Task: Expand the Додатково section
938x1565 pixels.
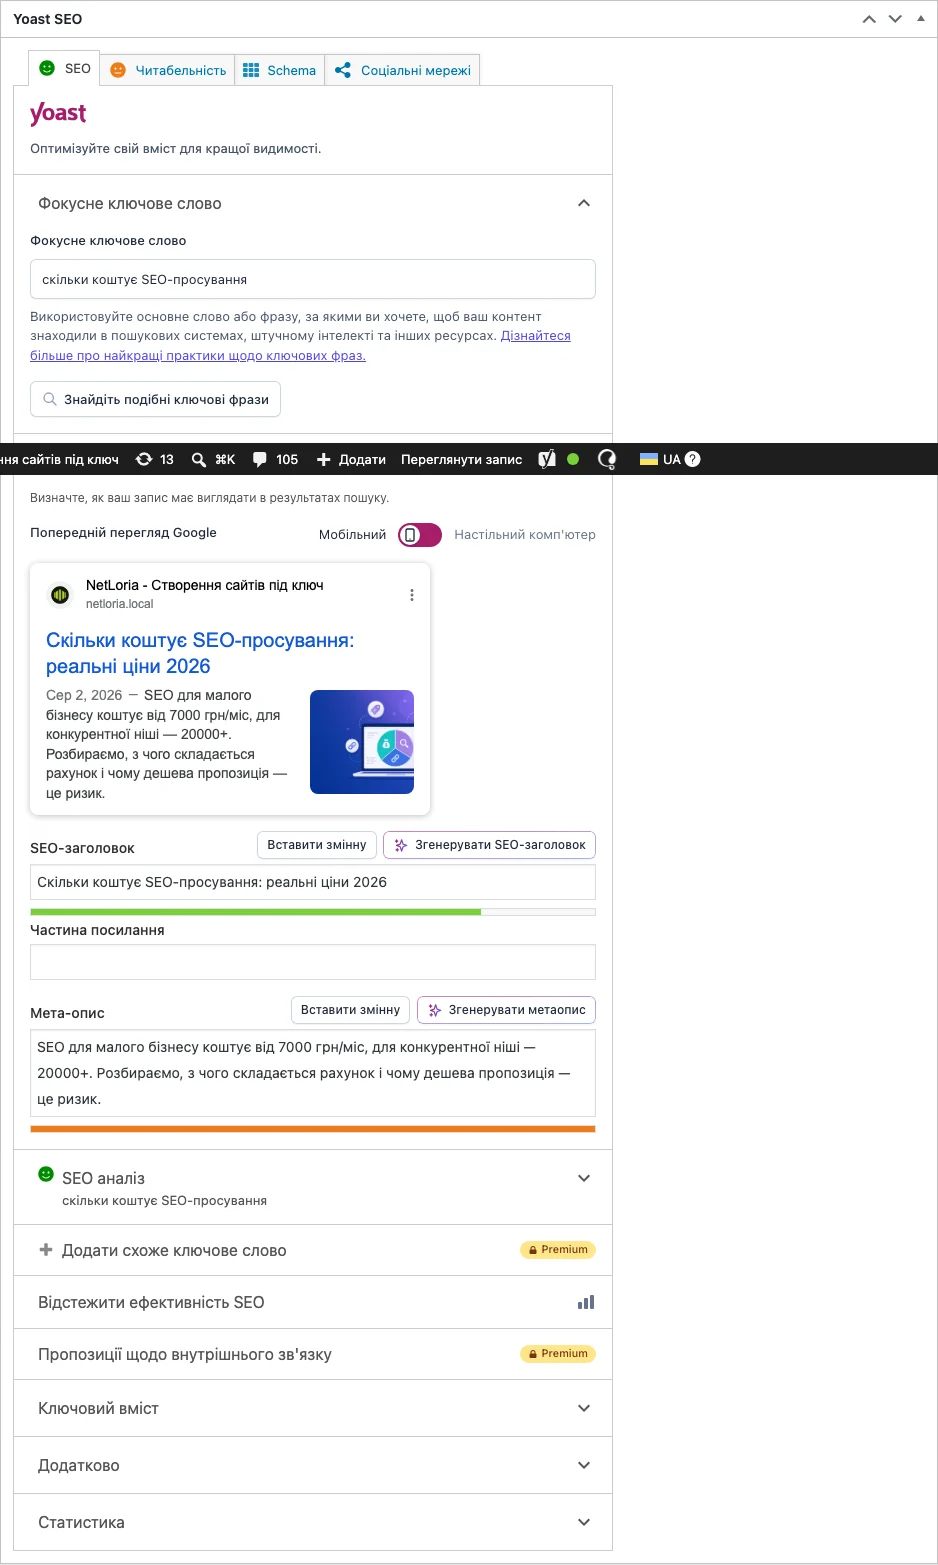Action: pos(584,1465)
